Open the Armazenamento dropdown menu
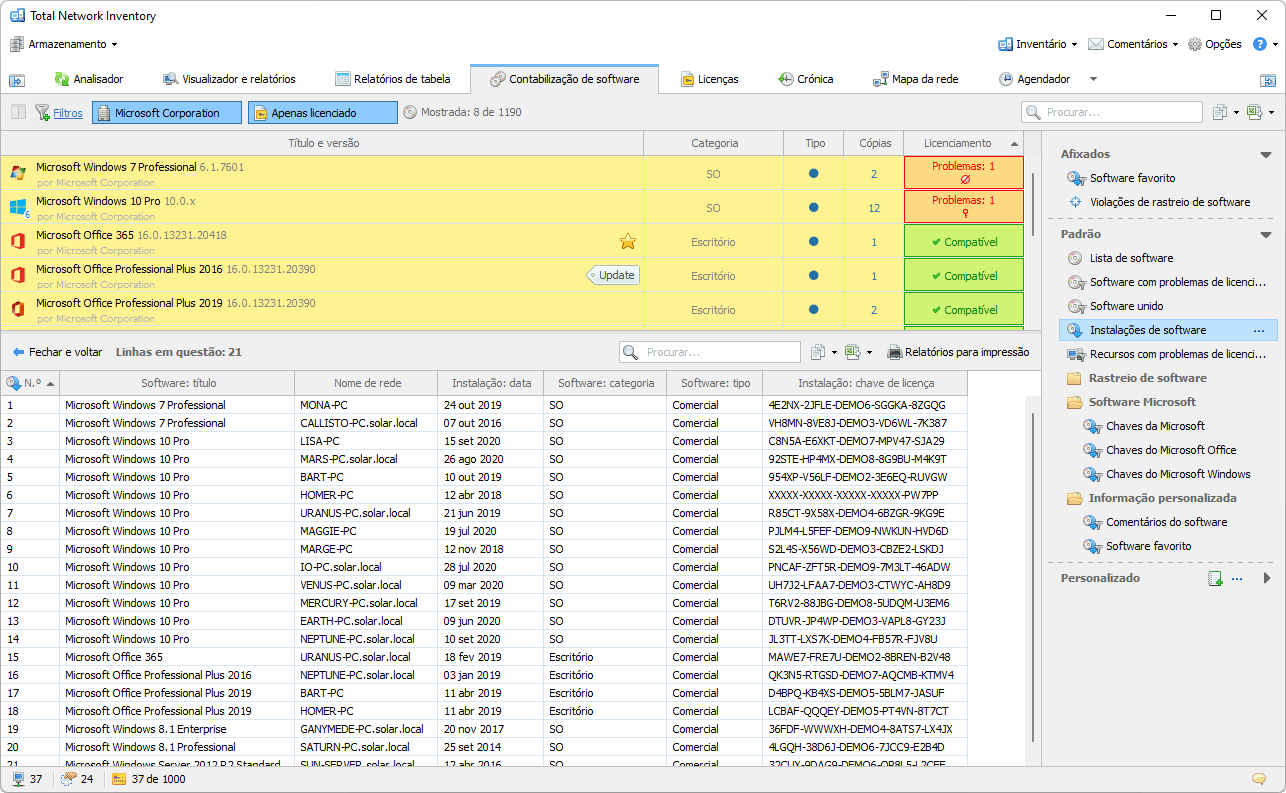Screen dimensions: 1286x793 65,44
